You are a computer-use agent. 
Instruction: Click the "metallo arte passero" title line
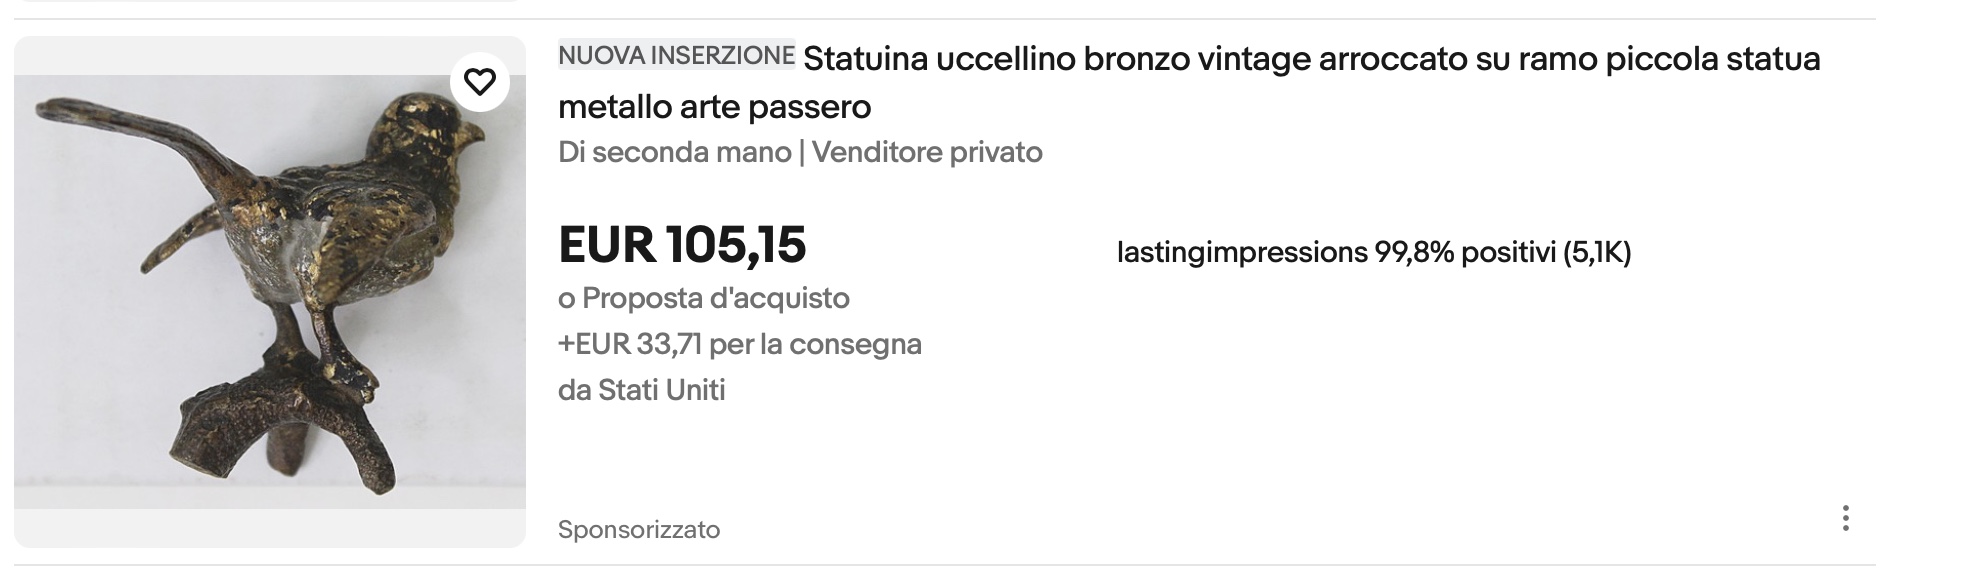(714, 106)
